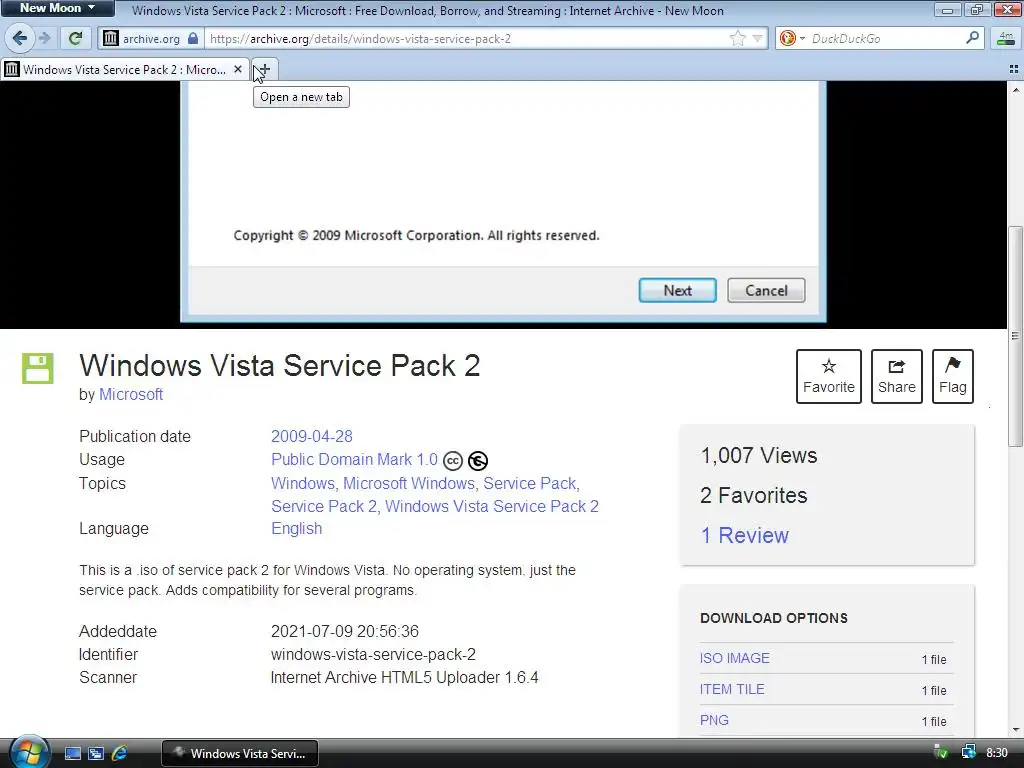
Task: Click the DuckDuckGo search field
Action: click(x=886, y=39)
